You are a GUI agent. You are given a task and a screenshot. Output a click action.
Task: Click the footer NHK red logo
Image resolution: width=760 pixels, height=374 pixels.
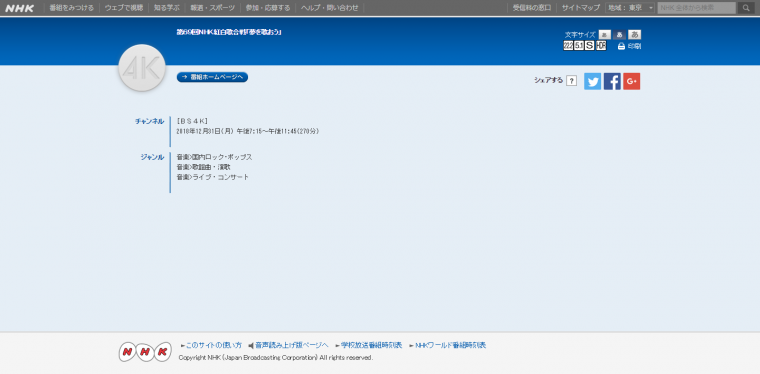pos(145,352)
